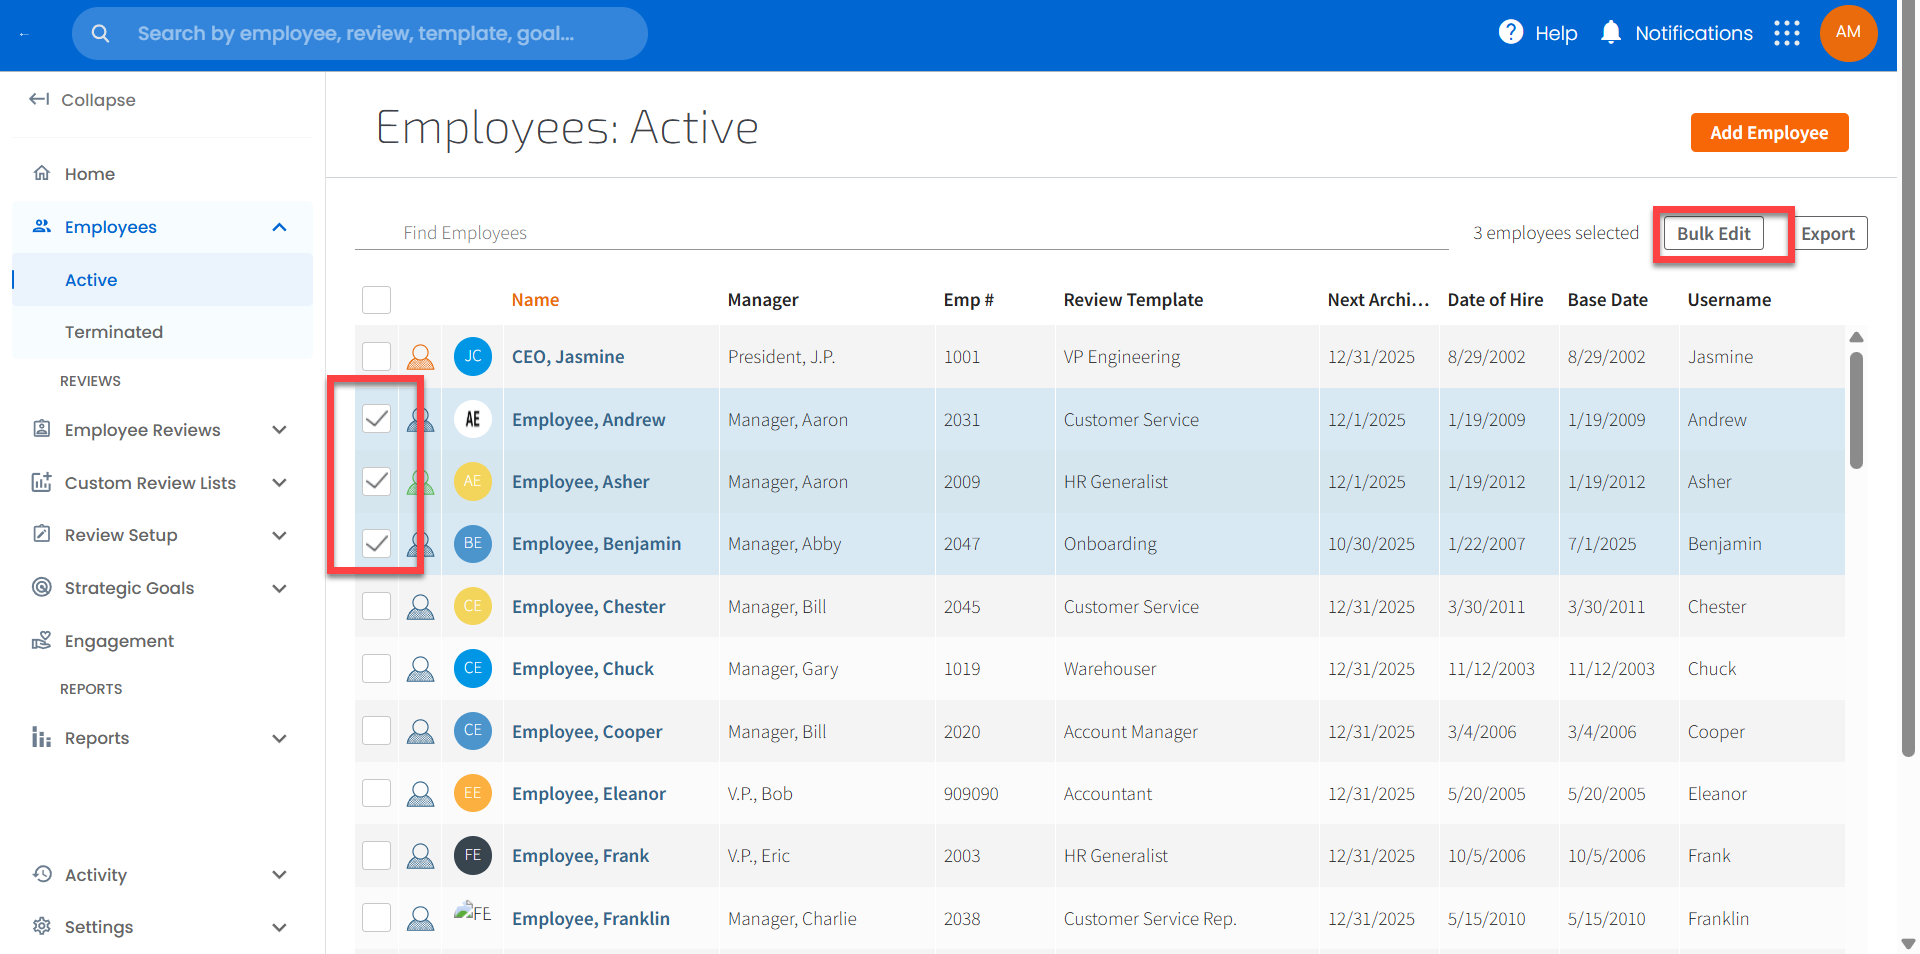Collapse the Employees sidebar section
The image size is (1920, 954).
(279, 227)
